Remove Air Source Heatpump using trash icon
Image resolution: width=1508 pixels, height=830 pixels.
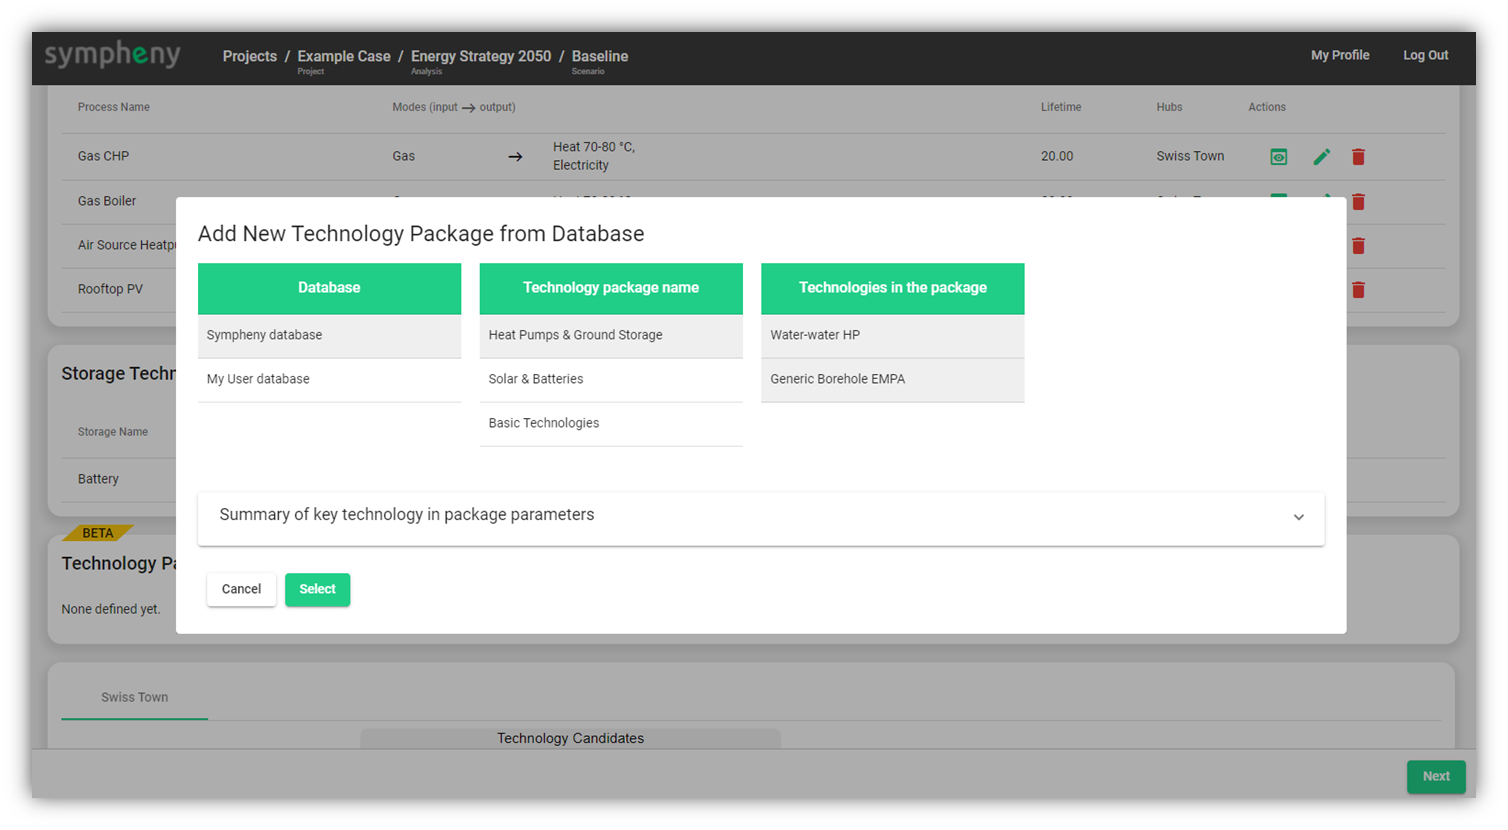[1358, 246]
